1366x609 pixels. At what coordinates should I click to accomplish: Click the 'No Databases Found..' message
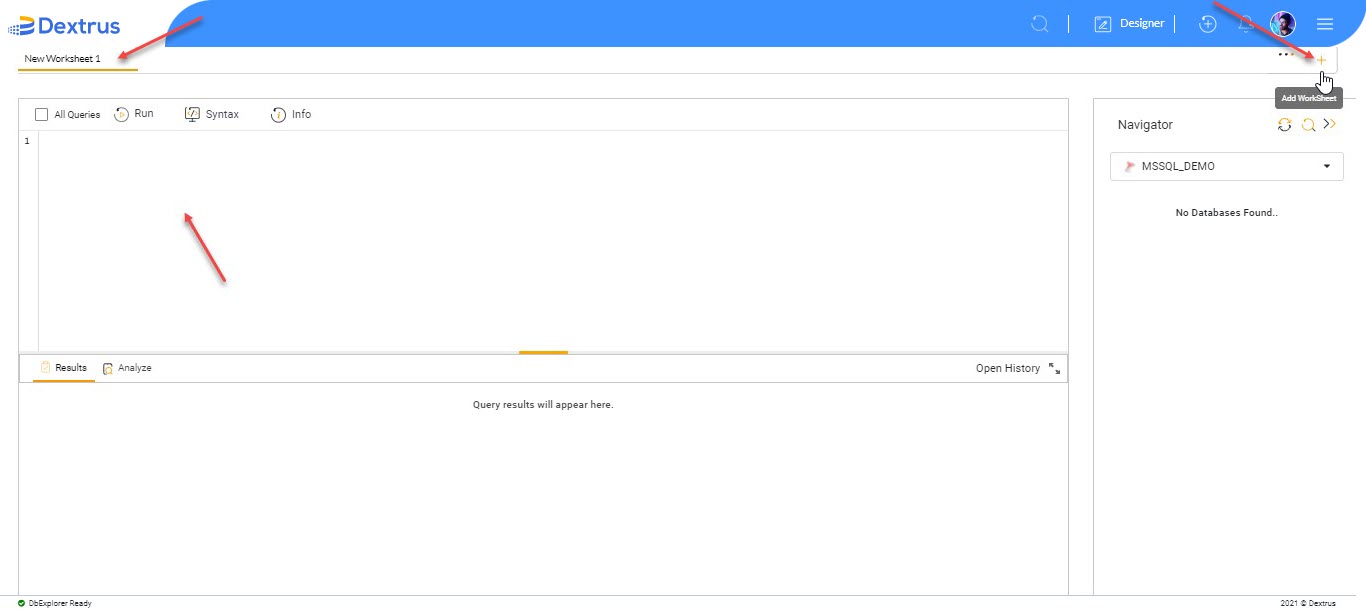click(x=1227, y=213)
